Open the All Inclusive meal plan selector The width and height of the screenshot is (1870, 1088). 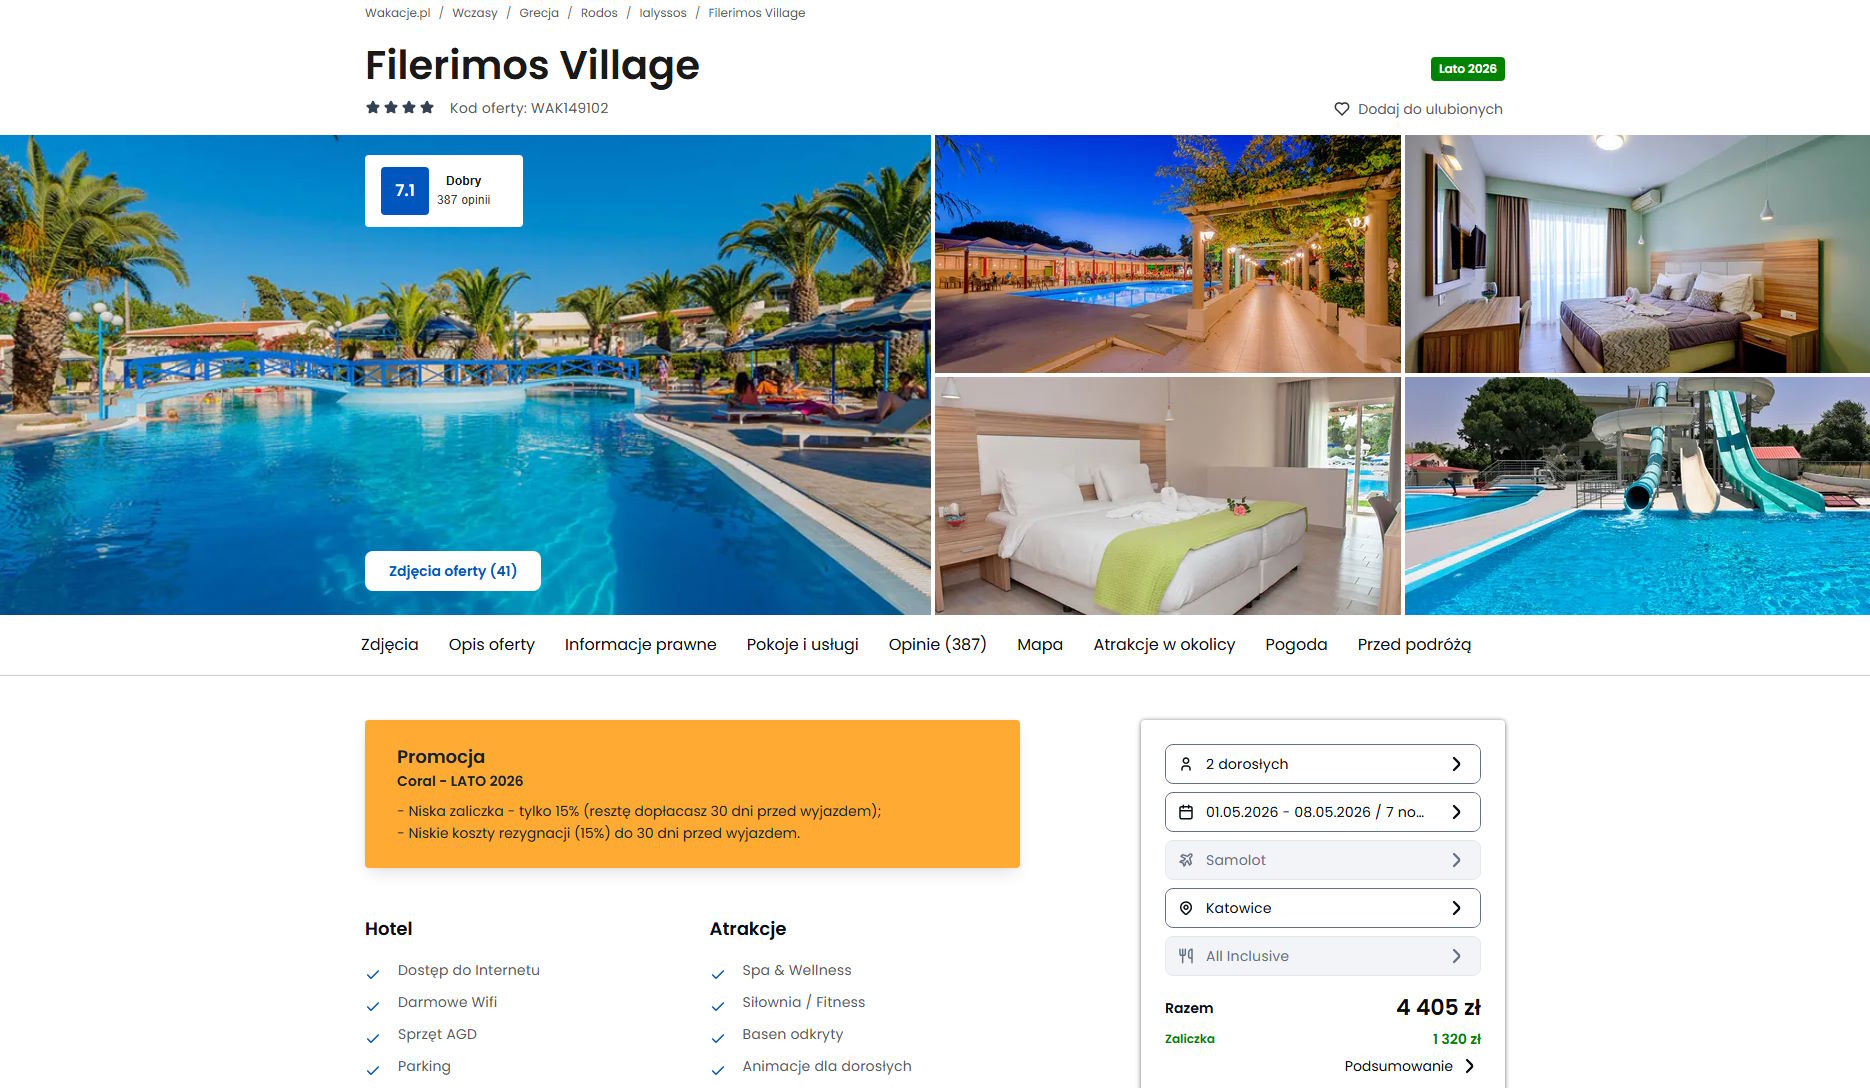click(1322, 956)
